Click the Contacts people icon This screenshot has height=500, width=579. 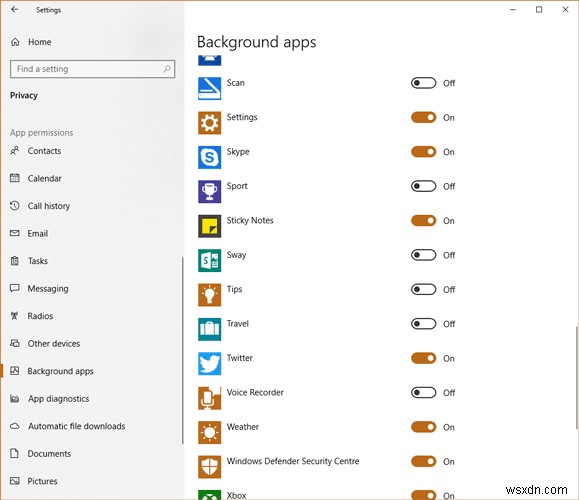[x=14, y=151]
